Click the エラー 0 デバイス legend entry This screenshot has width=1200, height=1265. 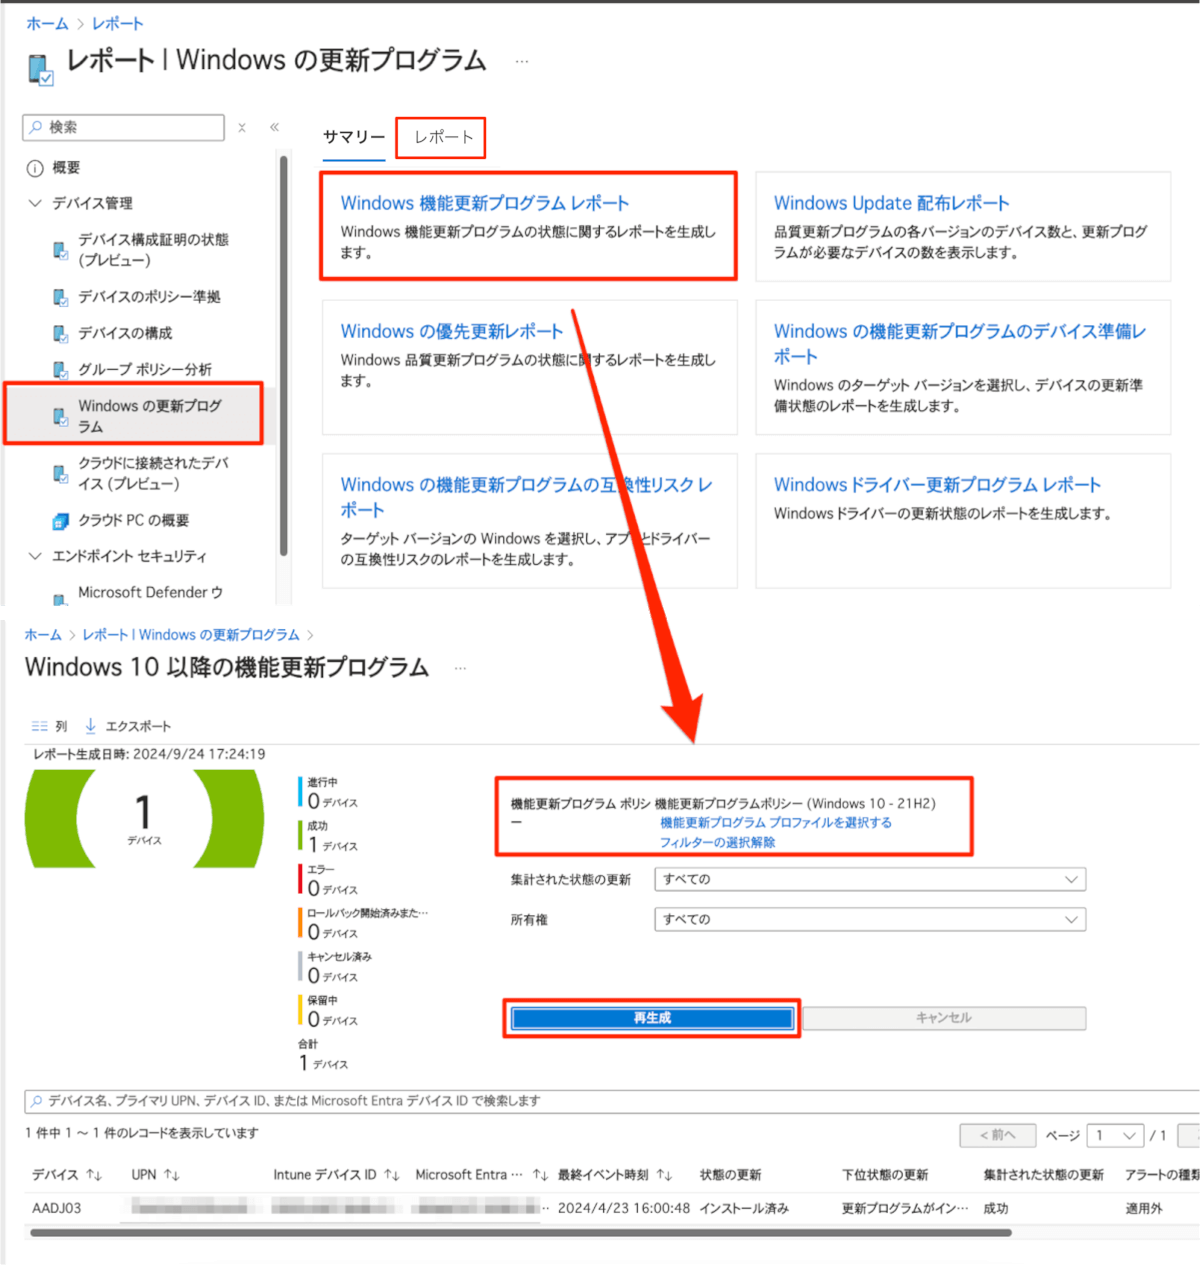tap(329, 880)
